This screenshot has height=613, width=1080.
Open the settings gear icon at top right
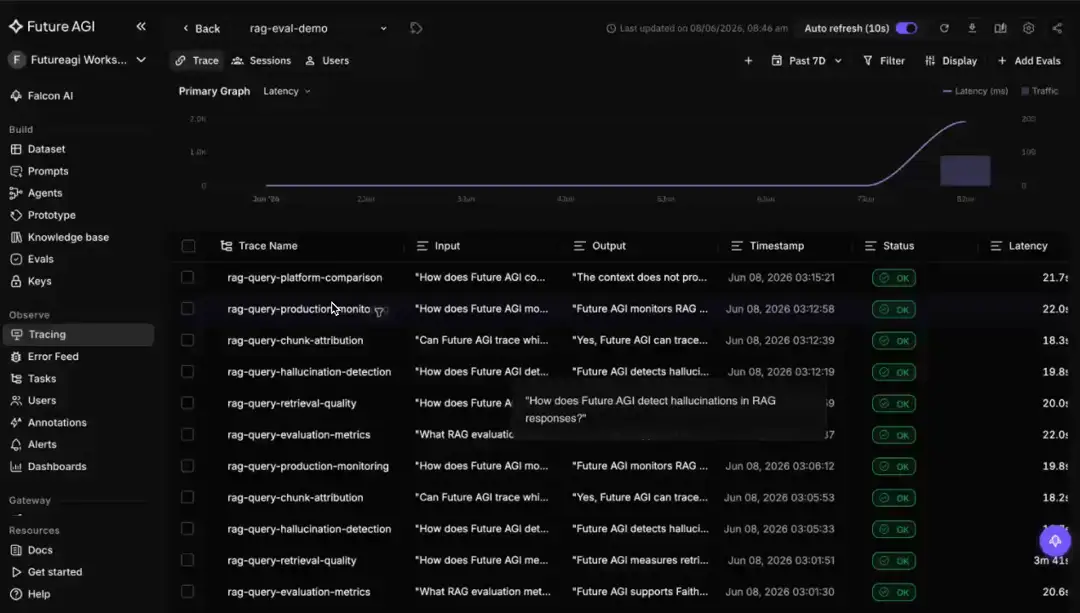pyautogui.click(x=1028, y=28)
